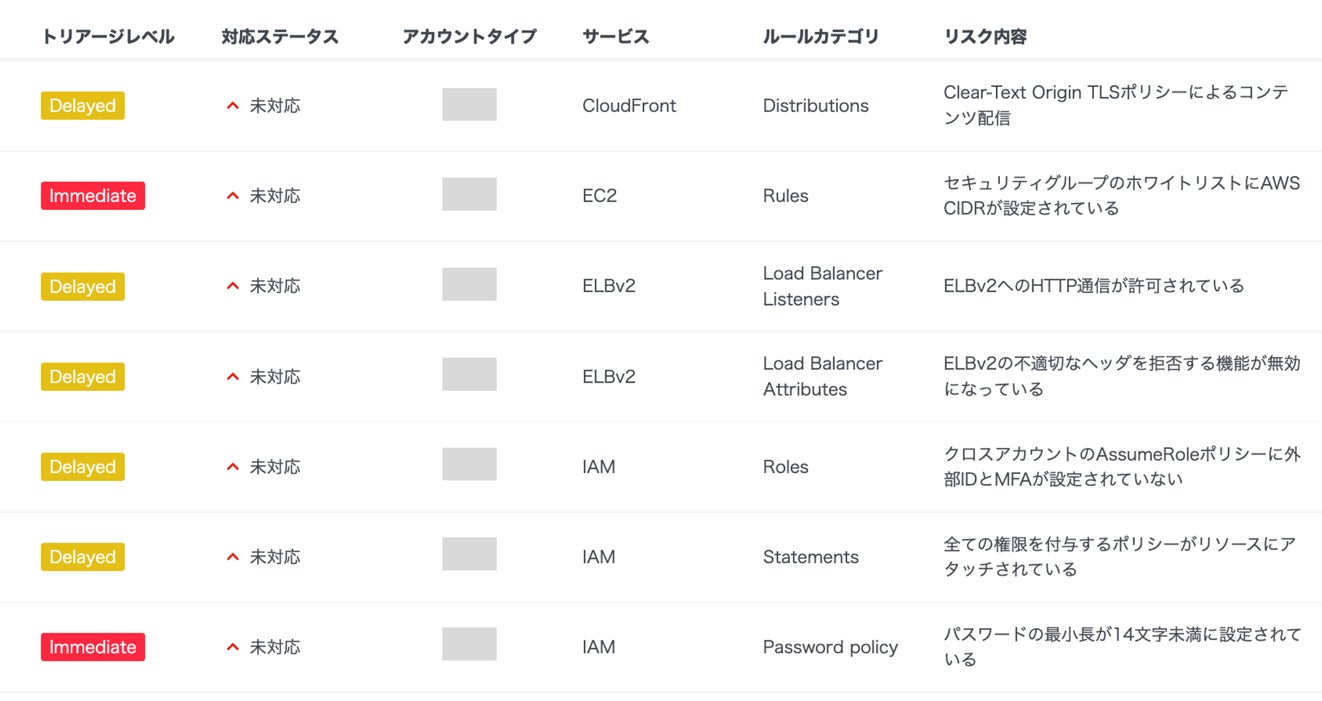Screen dimensions: 1322x701
Task: Sort by トリアージレベル column header
Action: [x=108, y=37]
